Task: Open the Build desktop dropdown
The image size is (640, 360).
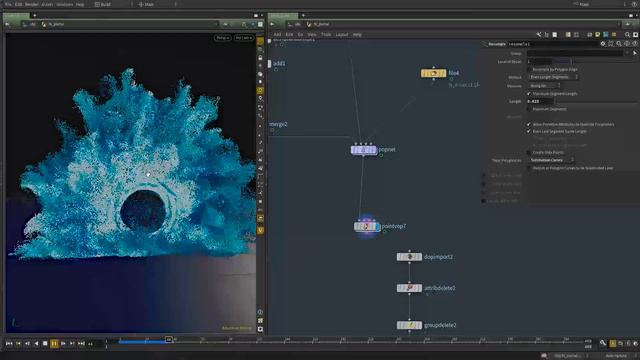Action: 113,4
